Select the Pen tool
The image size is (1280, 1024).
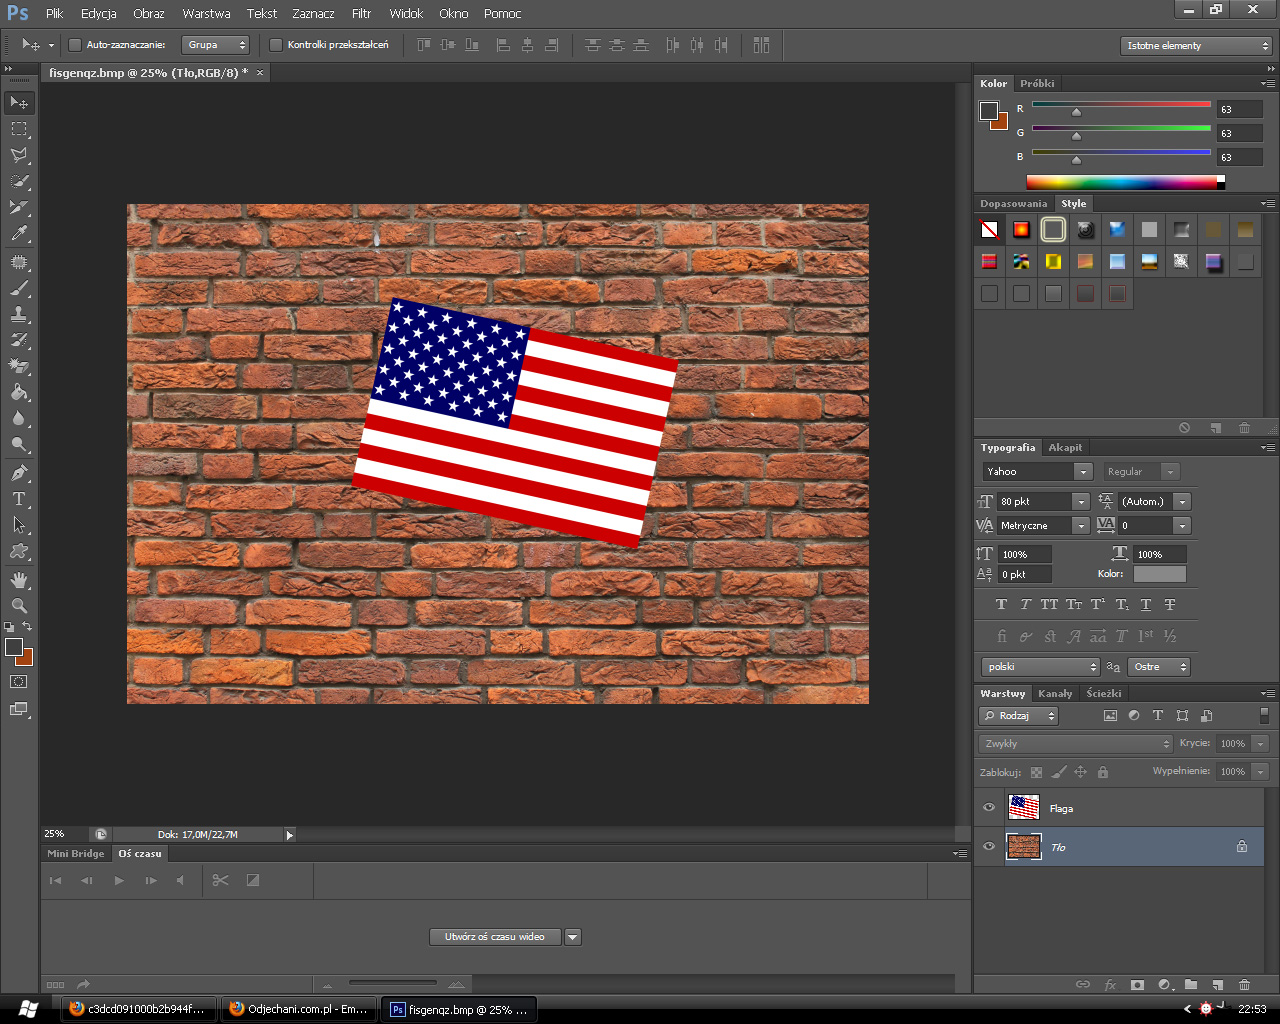point(19,473)
